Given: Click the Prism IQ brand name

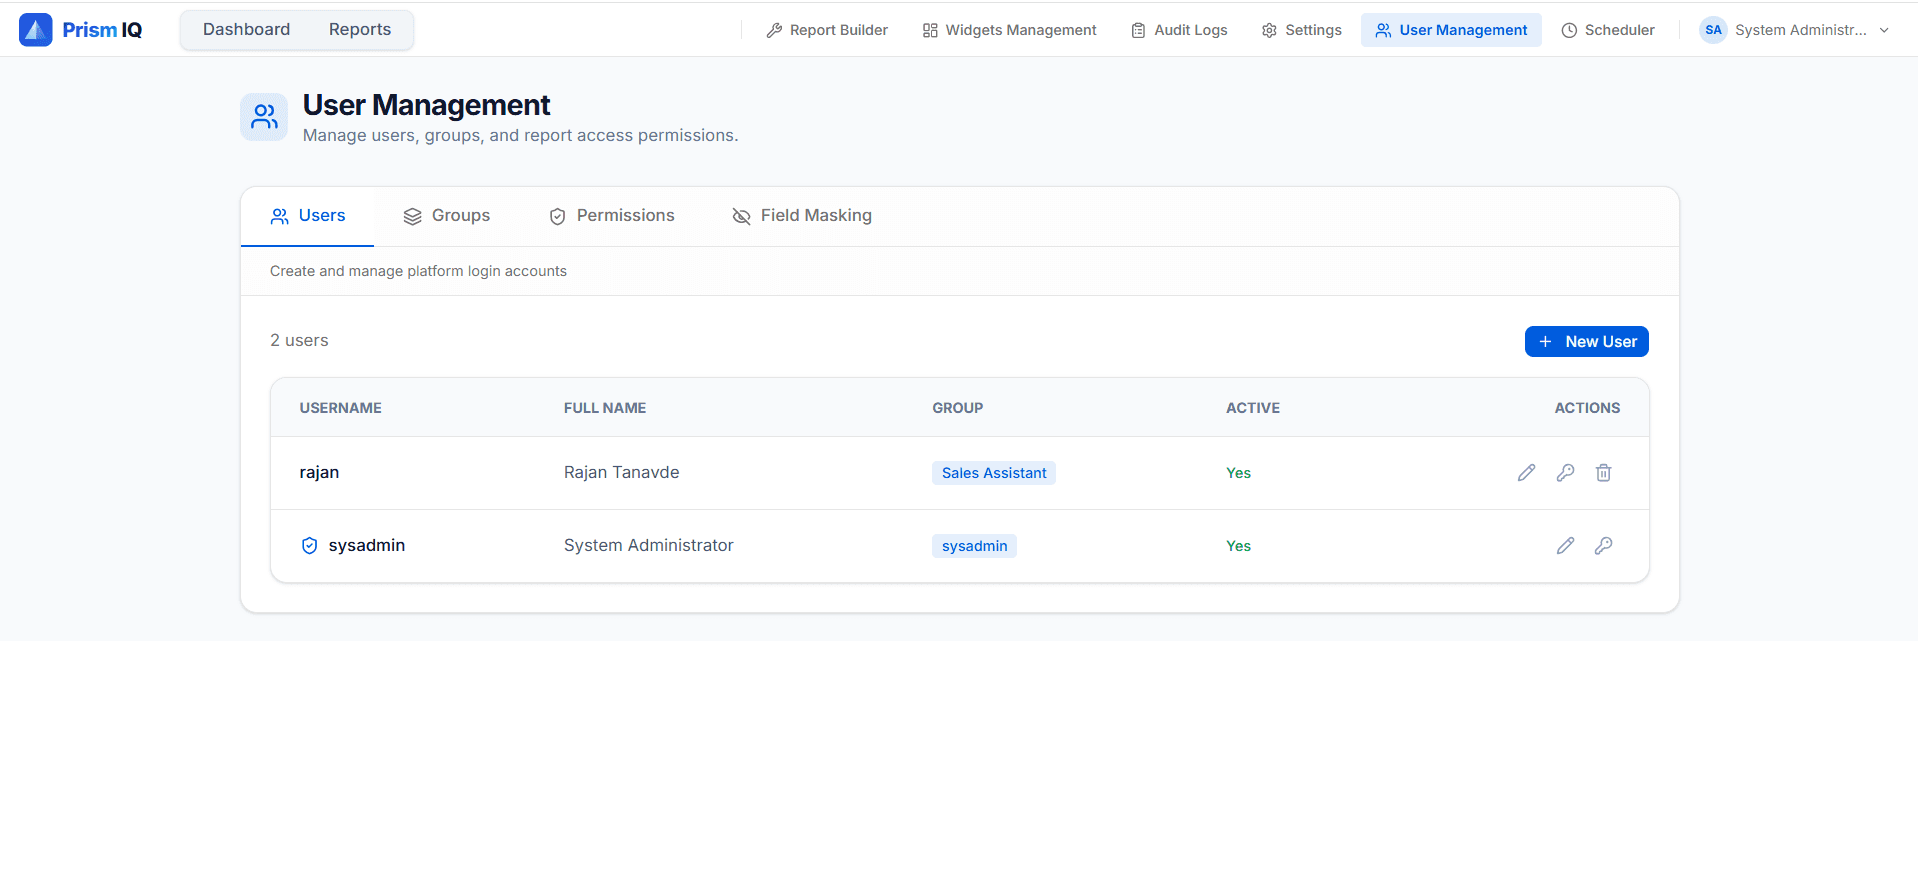Looking at the screenshot, I should point(102,30).
